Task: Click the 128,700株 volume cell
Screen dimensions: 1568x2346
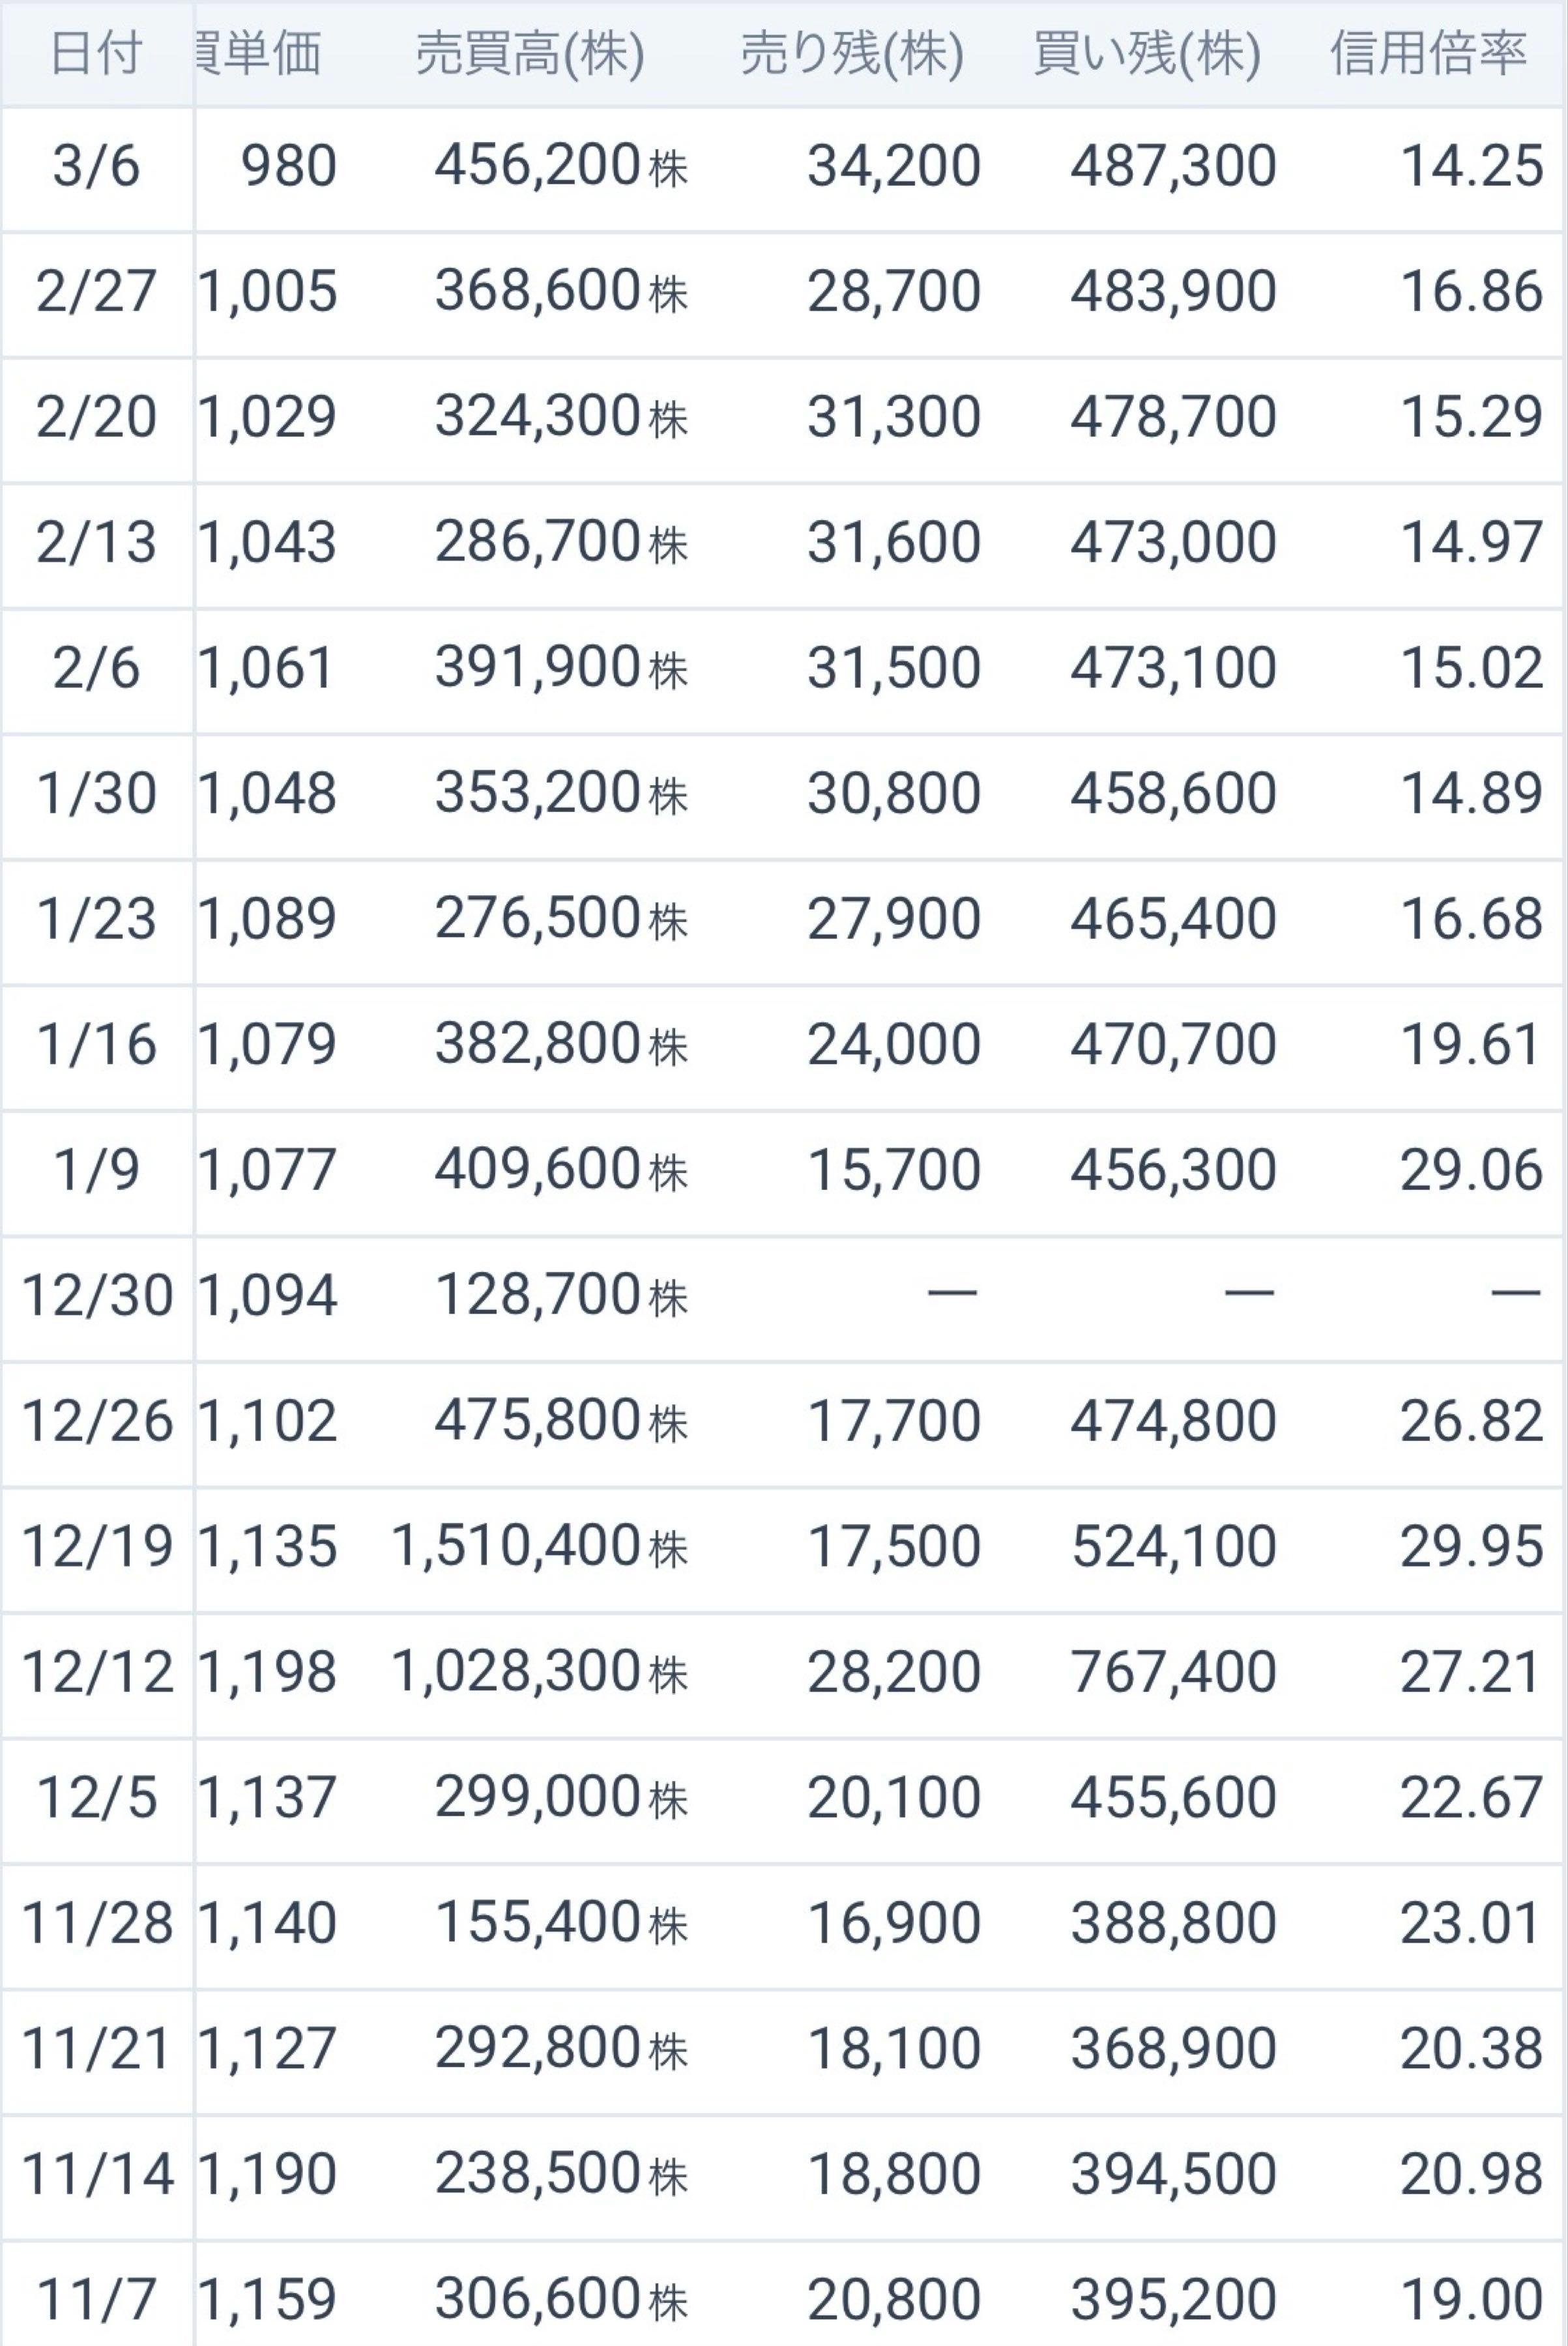Action: click(x=560, y=1296)
